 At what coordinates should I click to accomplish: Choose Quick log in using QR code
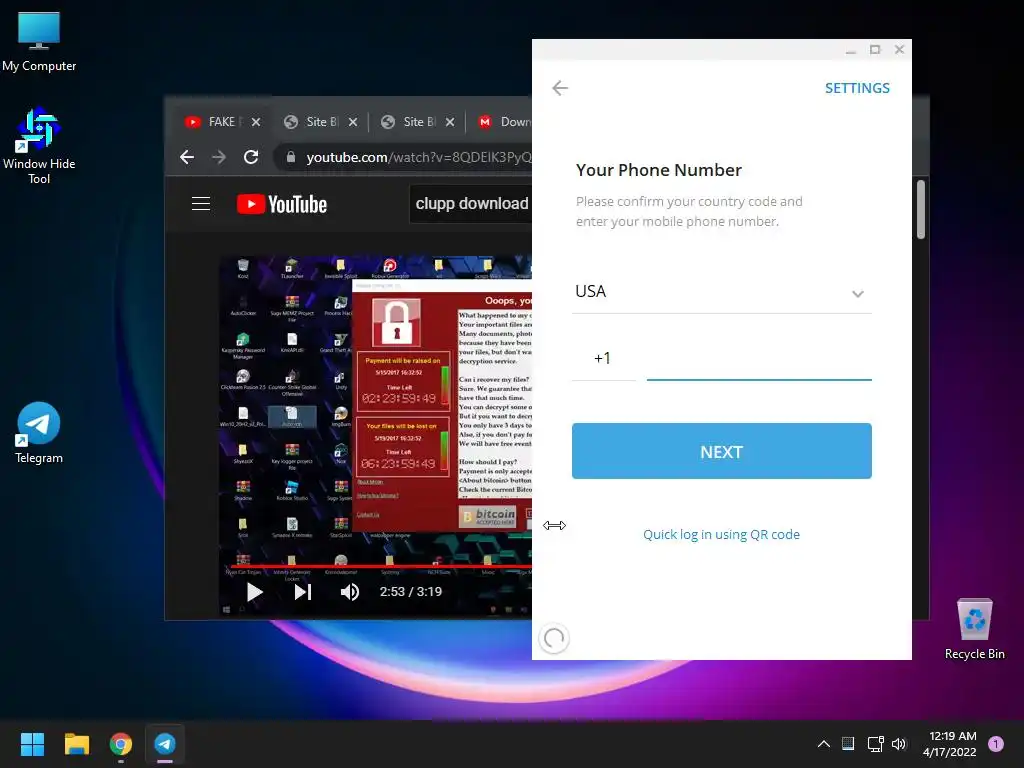click(721, 534)
